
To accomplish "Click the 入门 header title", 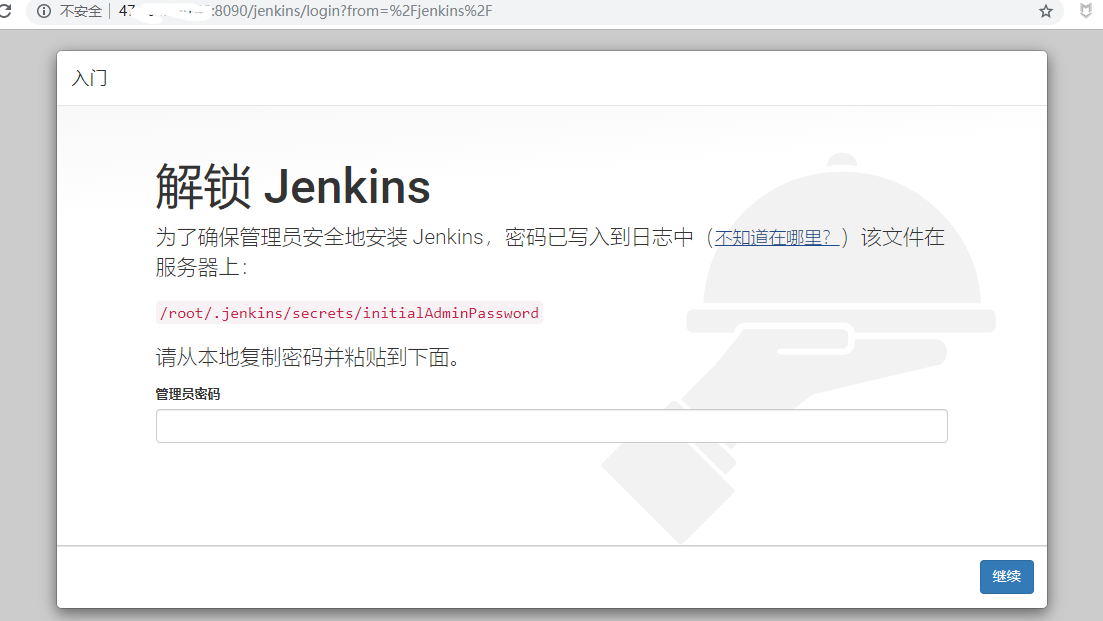I will [89, 78].
